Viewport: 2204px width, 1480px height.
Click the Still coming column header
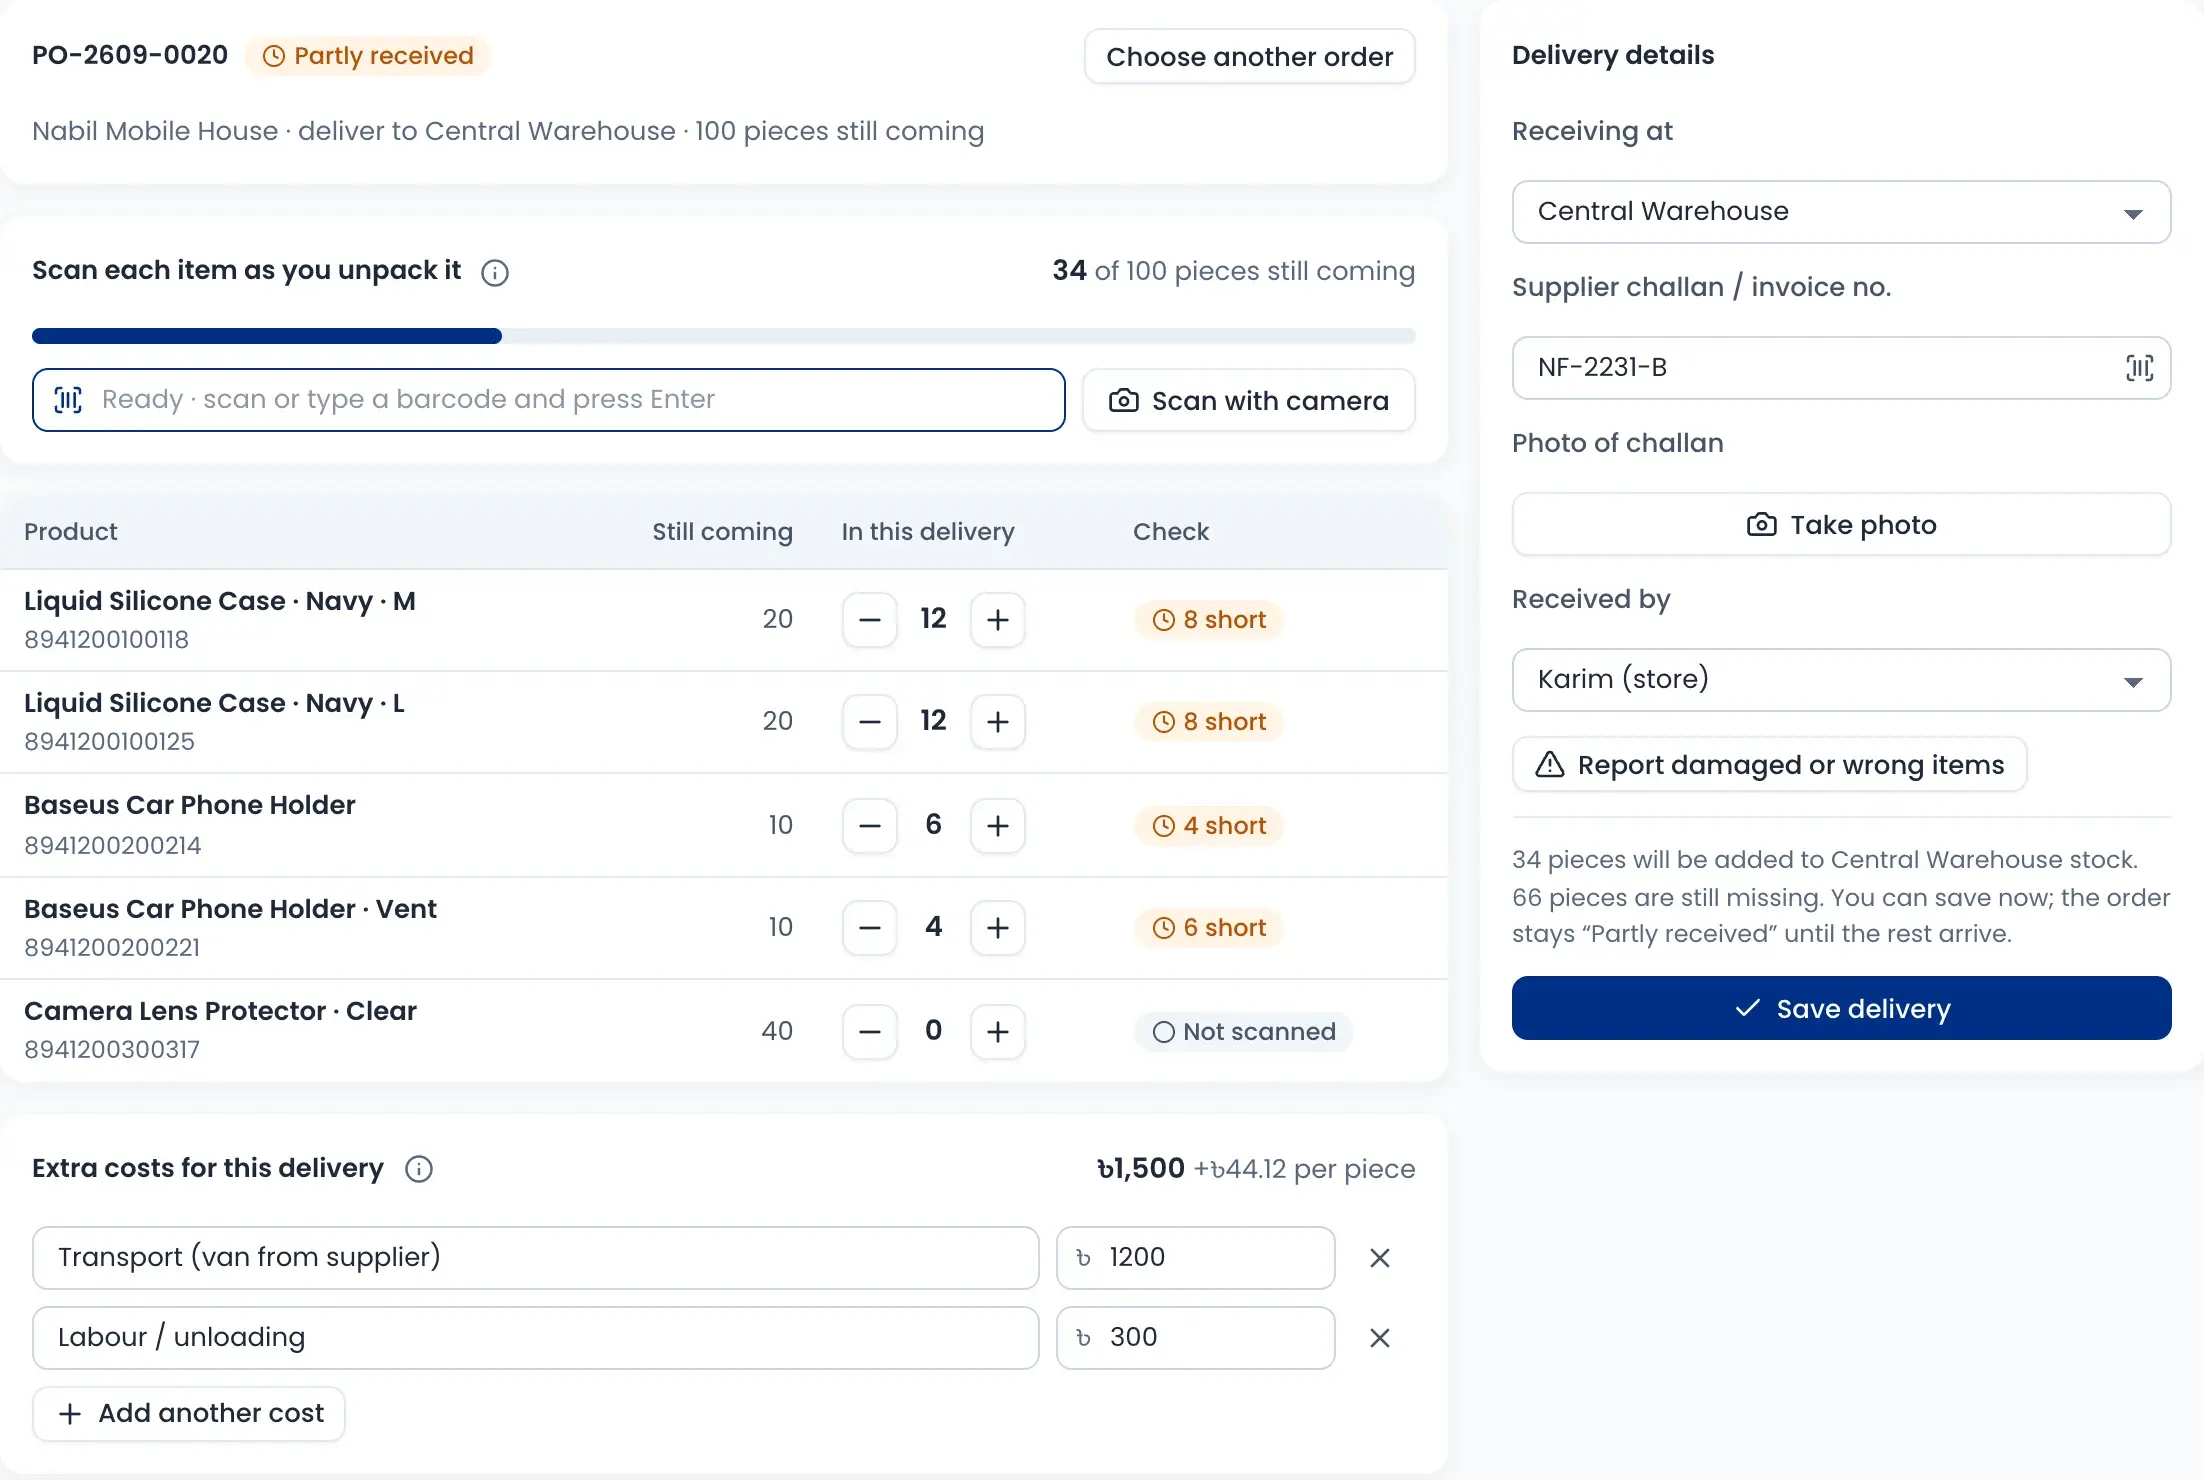point(722,532)
